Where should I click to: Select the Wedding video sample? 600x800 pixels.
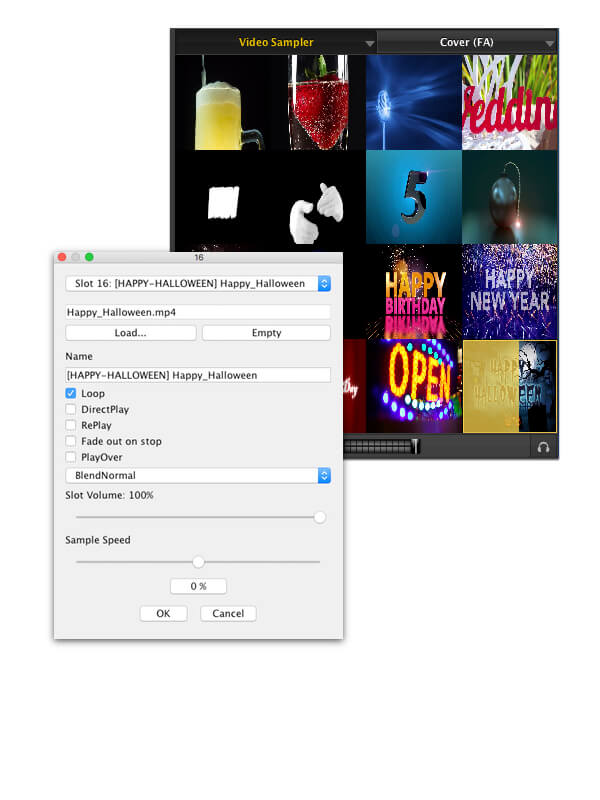[x=509, y=103]
